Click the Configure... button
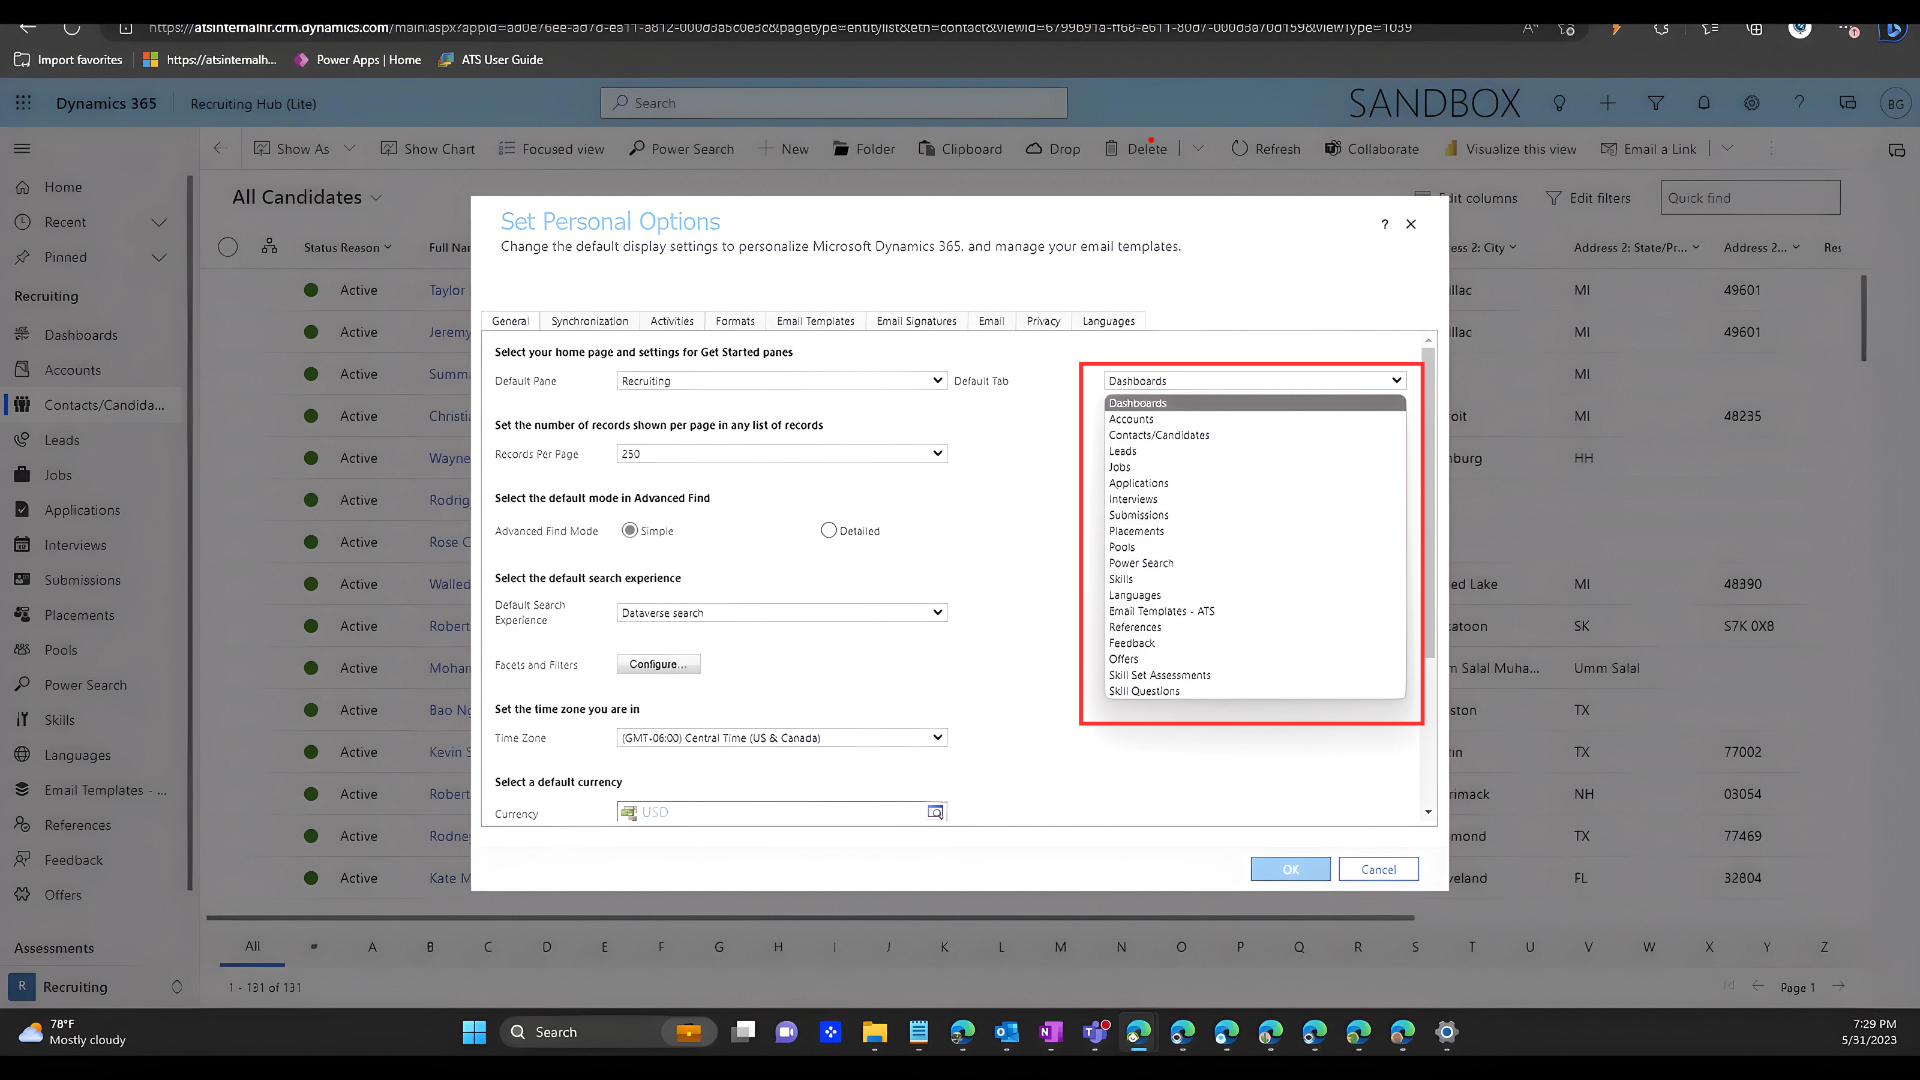 click(x=659, y=664)
